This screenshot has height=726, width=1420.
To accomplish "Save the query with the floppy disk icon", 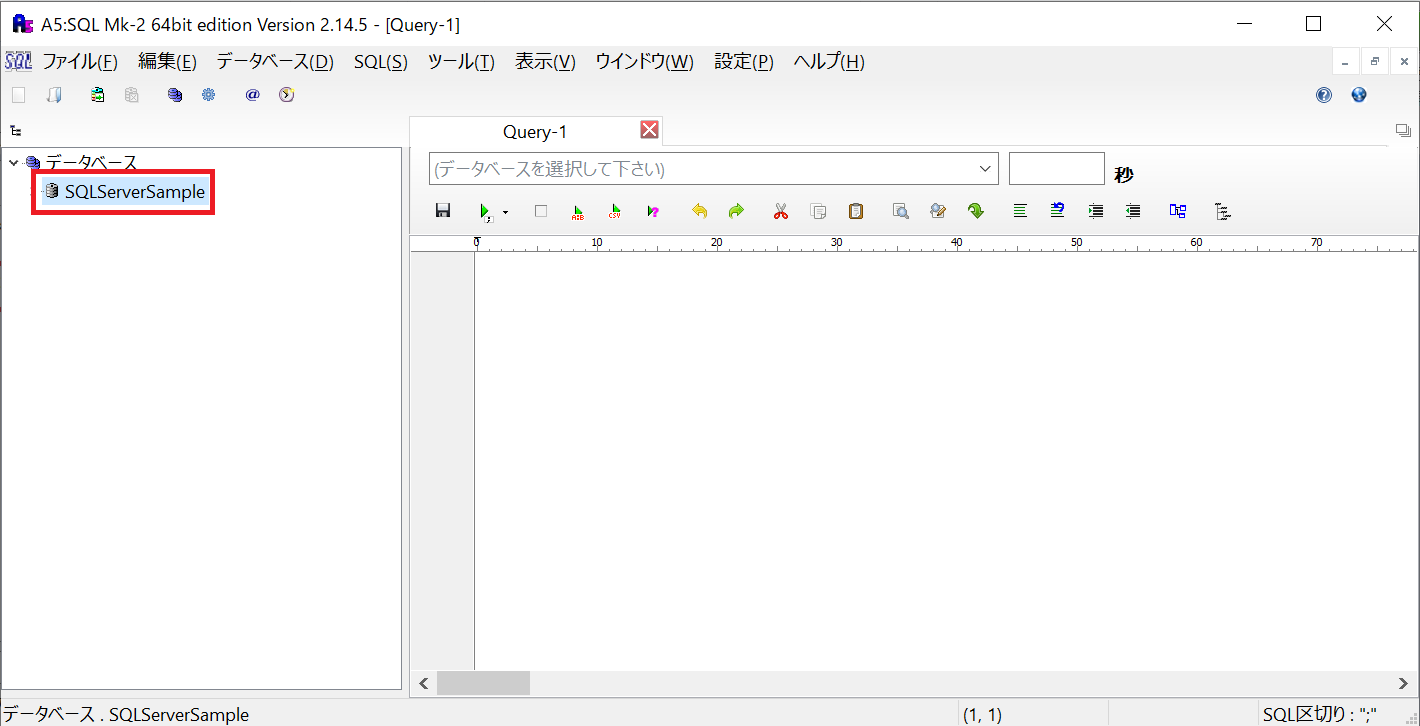I will click(x=443, y=211).
